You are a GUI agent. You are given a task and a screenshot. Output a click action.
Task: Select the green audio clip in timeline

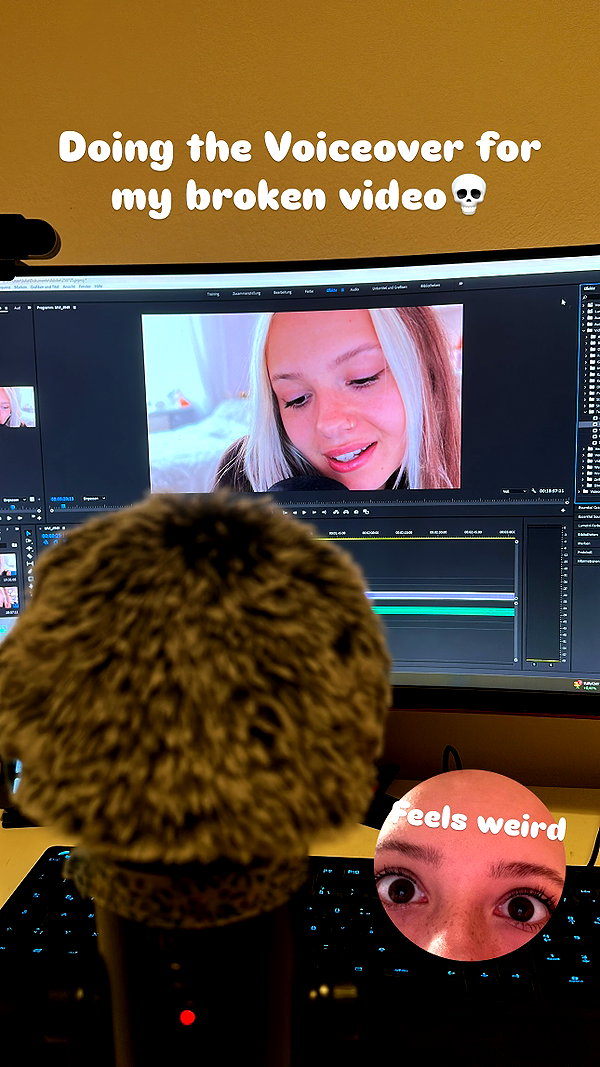444,610
